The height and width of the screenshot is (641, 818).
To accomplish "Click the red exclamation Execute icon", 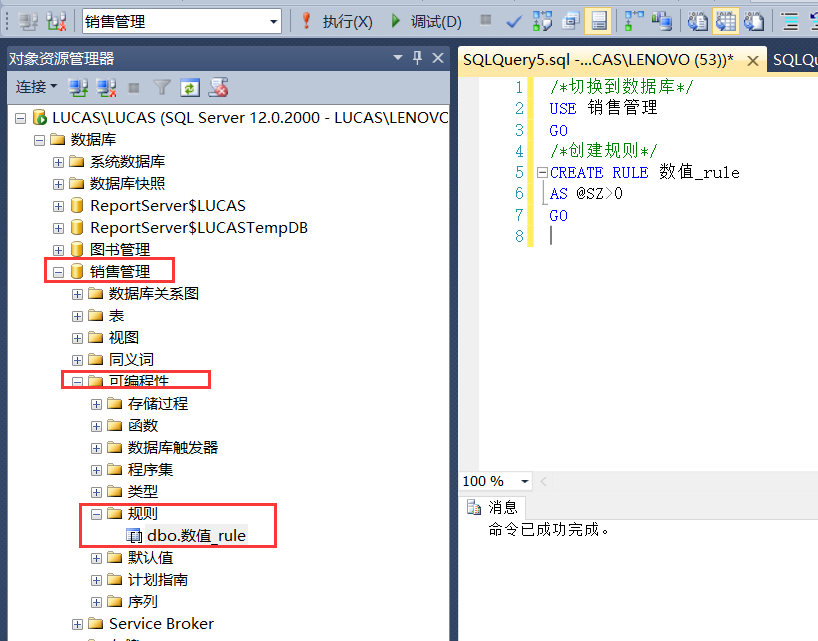I will (306, 21).
